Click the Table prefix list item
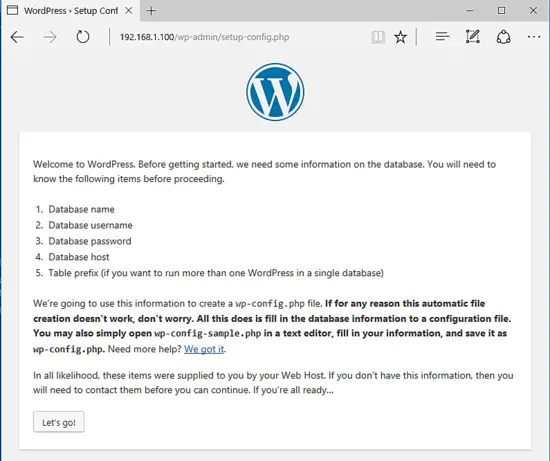Image resolution: width=550 pixels, height=461 pixels. click(x=216, y=273)
